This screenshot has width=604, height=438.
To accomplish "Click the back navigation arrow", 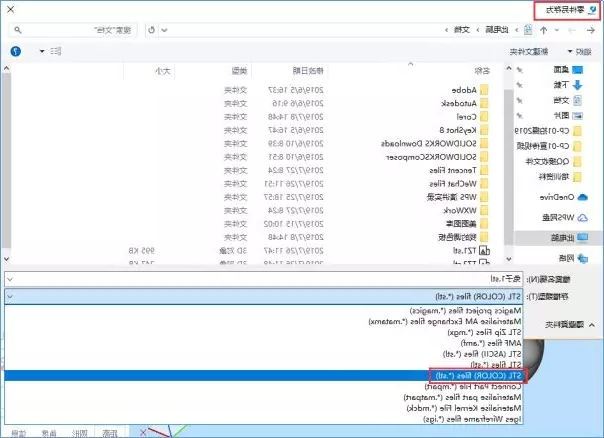I will point(591,30).
